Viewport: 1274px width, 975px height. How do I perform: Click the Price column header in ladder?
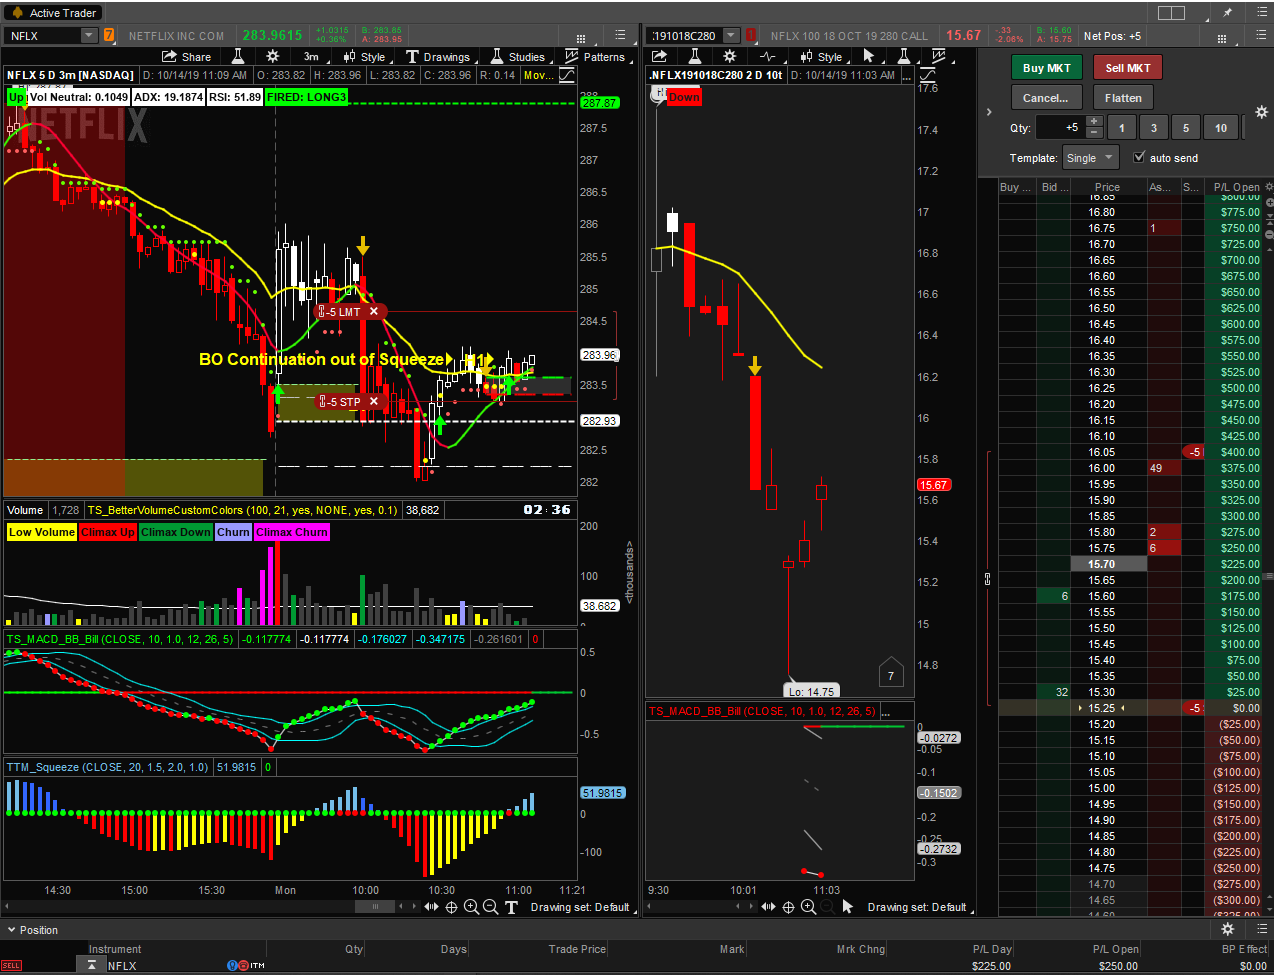point(1107,187)
